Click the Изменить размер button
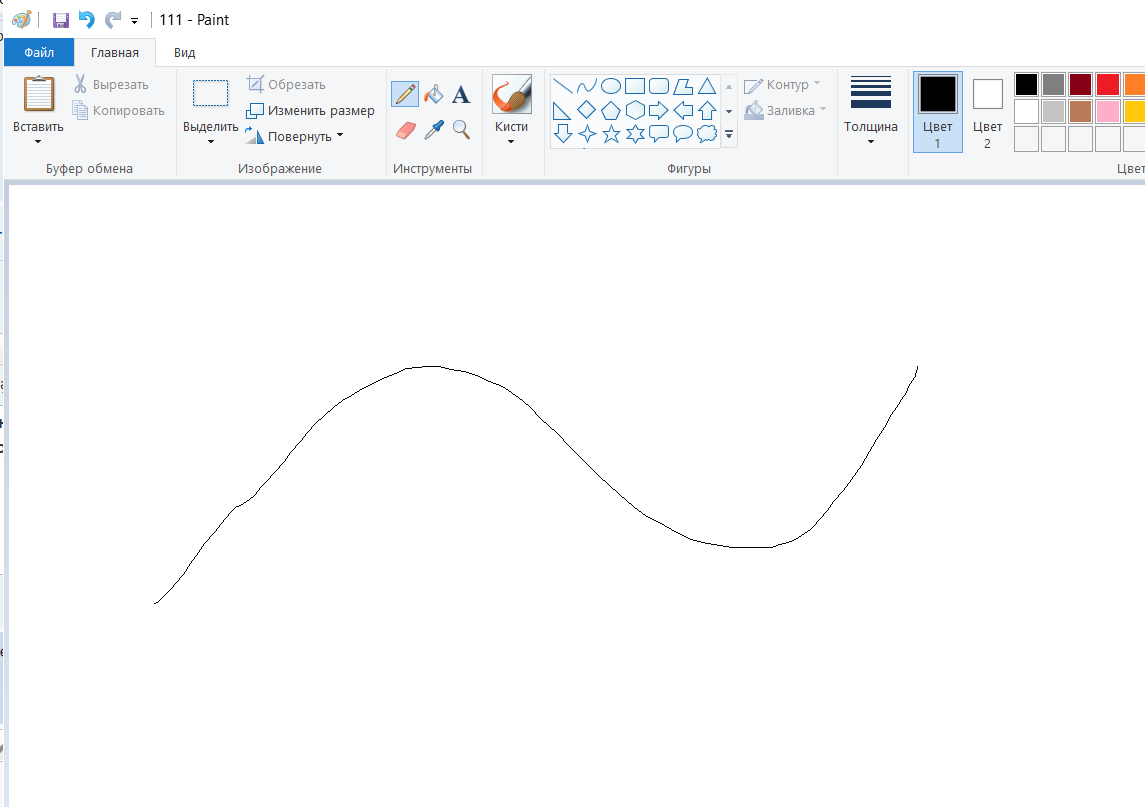1145x807 pixels. pyautogui.click(x=311, y=111)
